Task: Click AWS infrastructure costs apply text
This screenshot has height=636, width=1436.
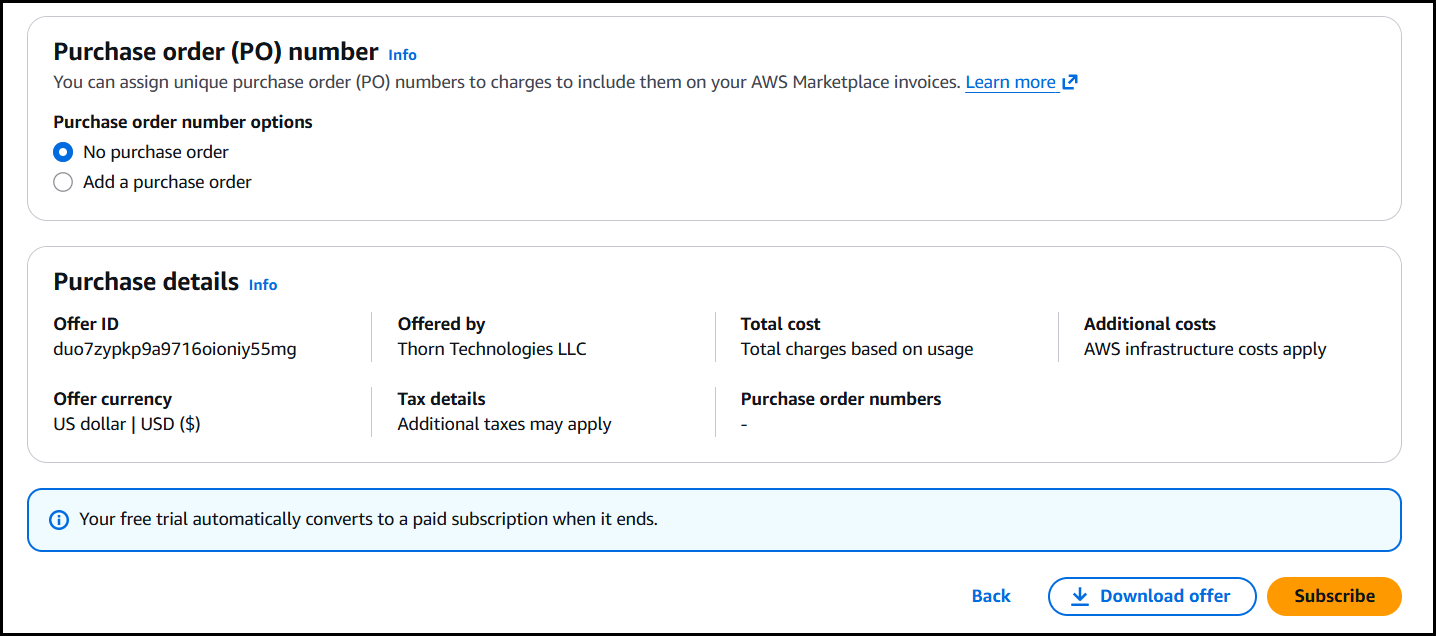Action: click(1204, 349)
